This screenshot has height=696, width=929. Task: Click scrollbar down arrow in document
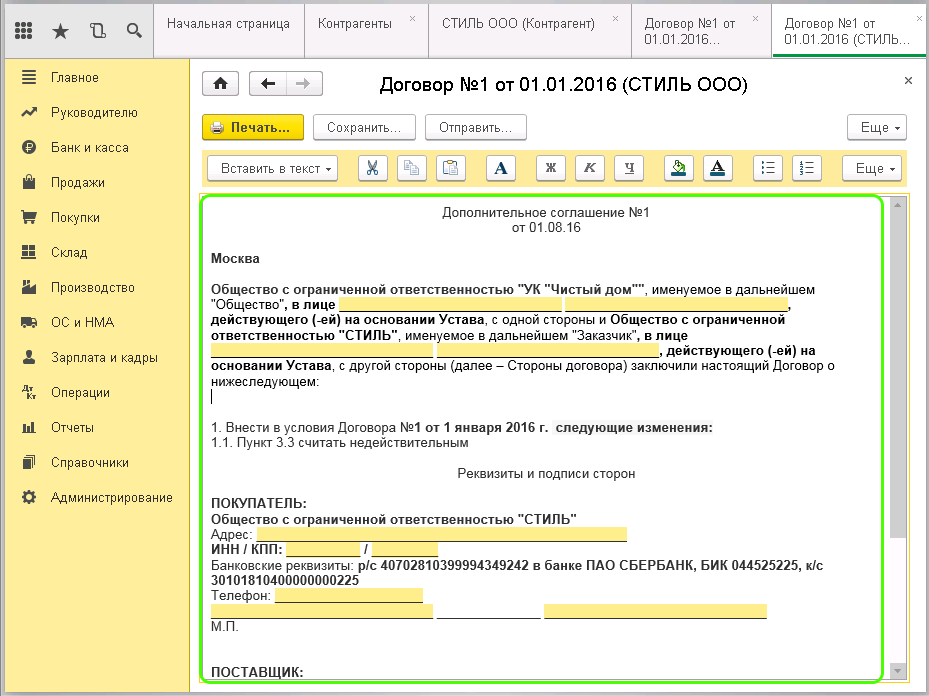[x=898, y=671]
